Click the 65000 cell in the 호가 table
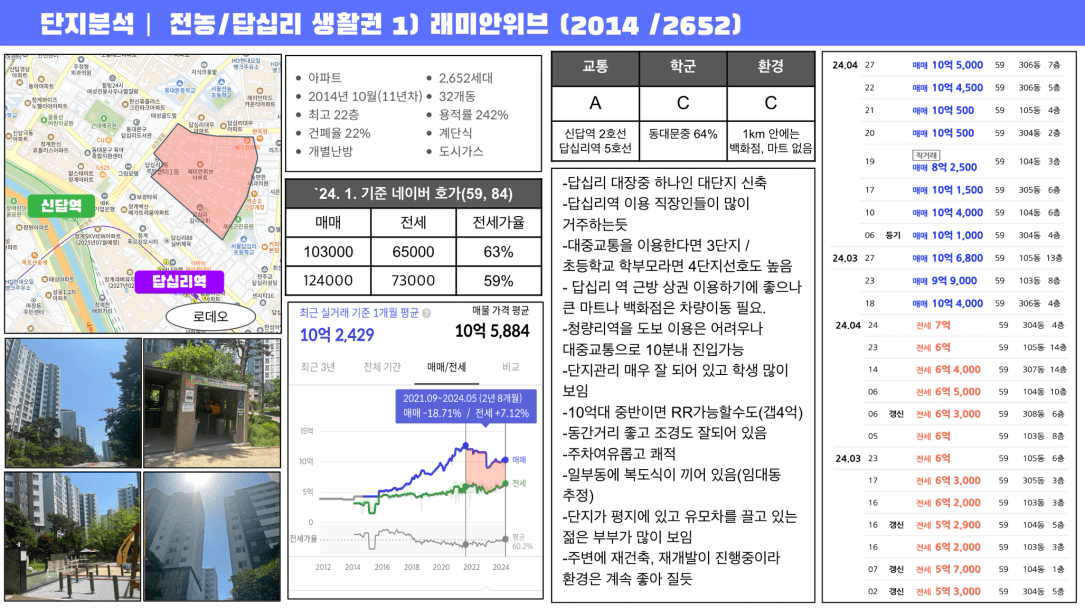This screenshot has width=1085, height=609. click(x=413, y=252)
